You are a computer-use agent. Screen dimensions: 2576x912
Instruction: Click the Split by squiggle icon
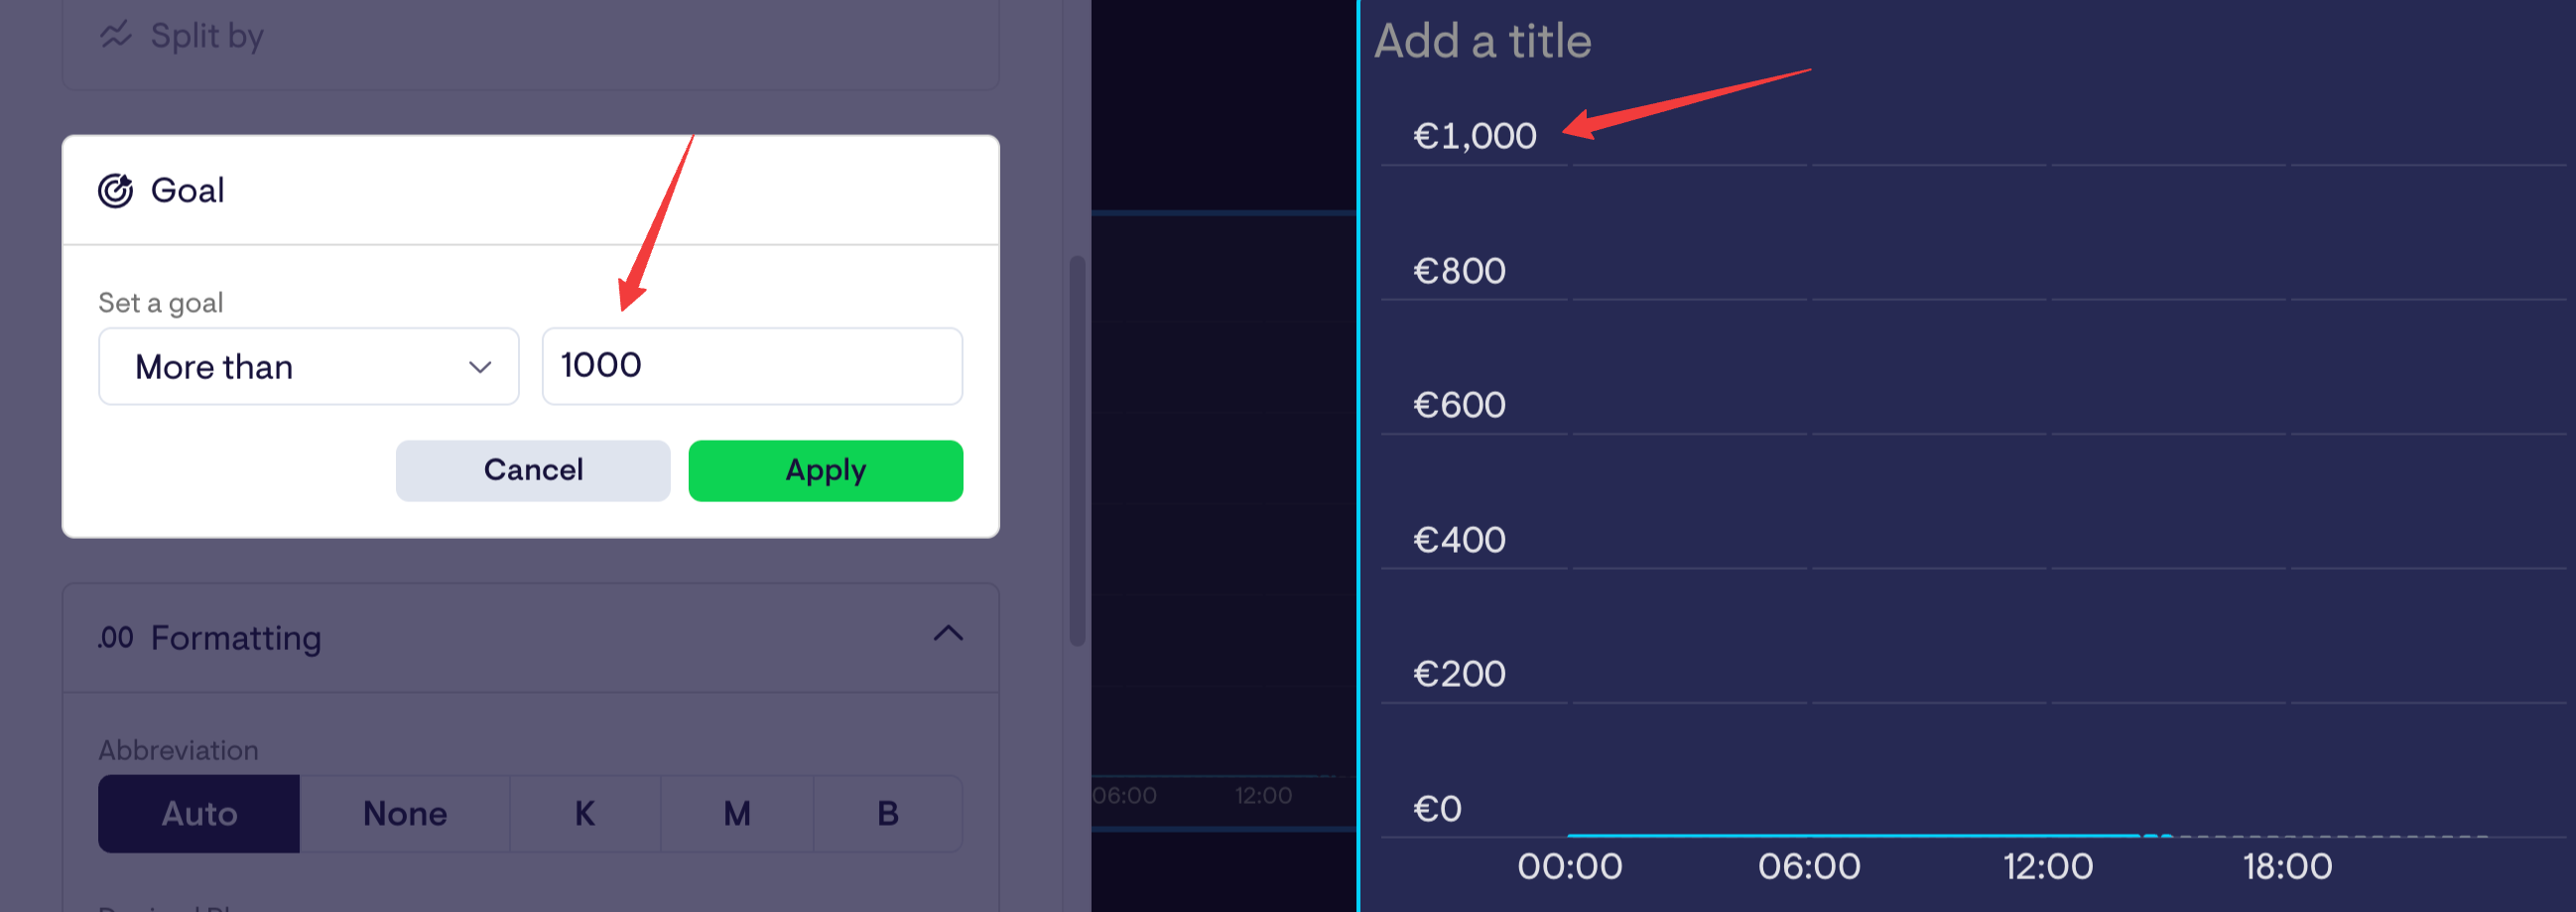[x=115, y=35]
